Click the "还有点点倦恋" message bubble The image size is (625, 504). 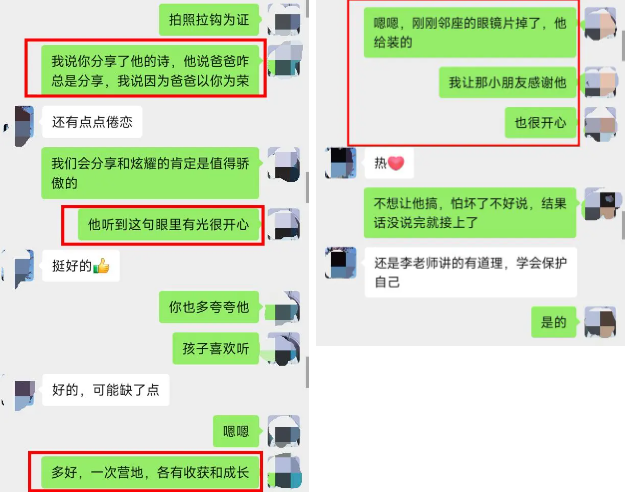click(92, 122)
